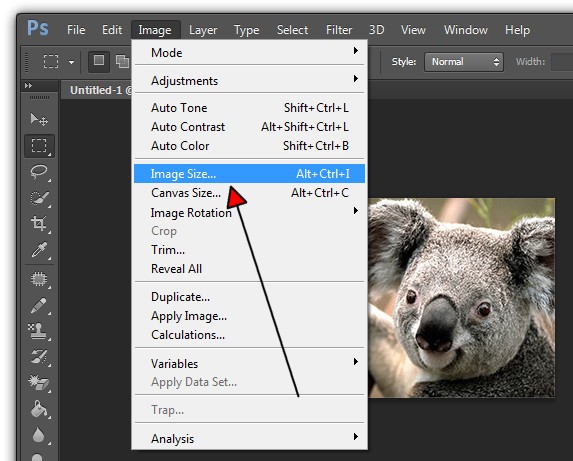Select the Paint Bucket tool

[39, 409]
